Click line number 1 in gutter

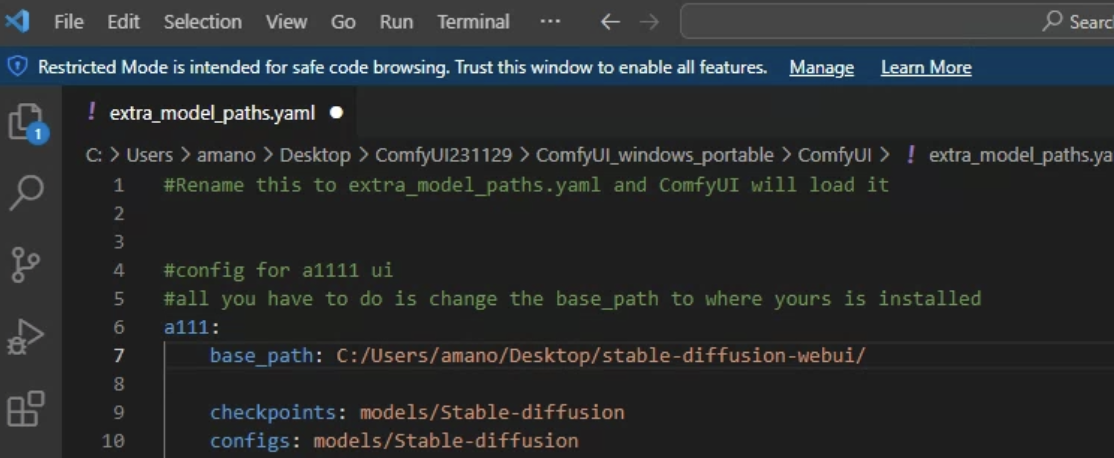(118, 185)
